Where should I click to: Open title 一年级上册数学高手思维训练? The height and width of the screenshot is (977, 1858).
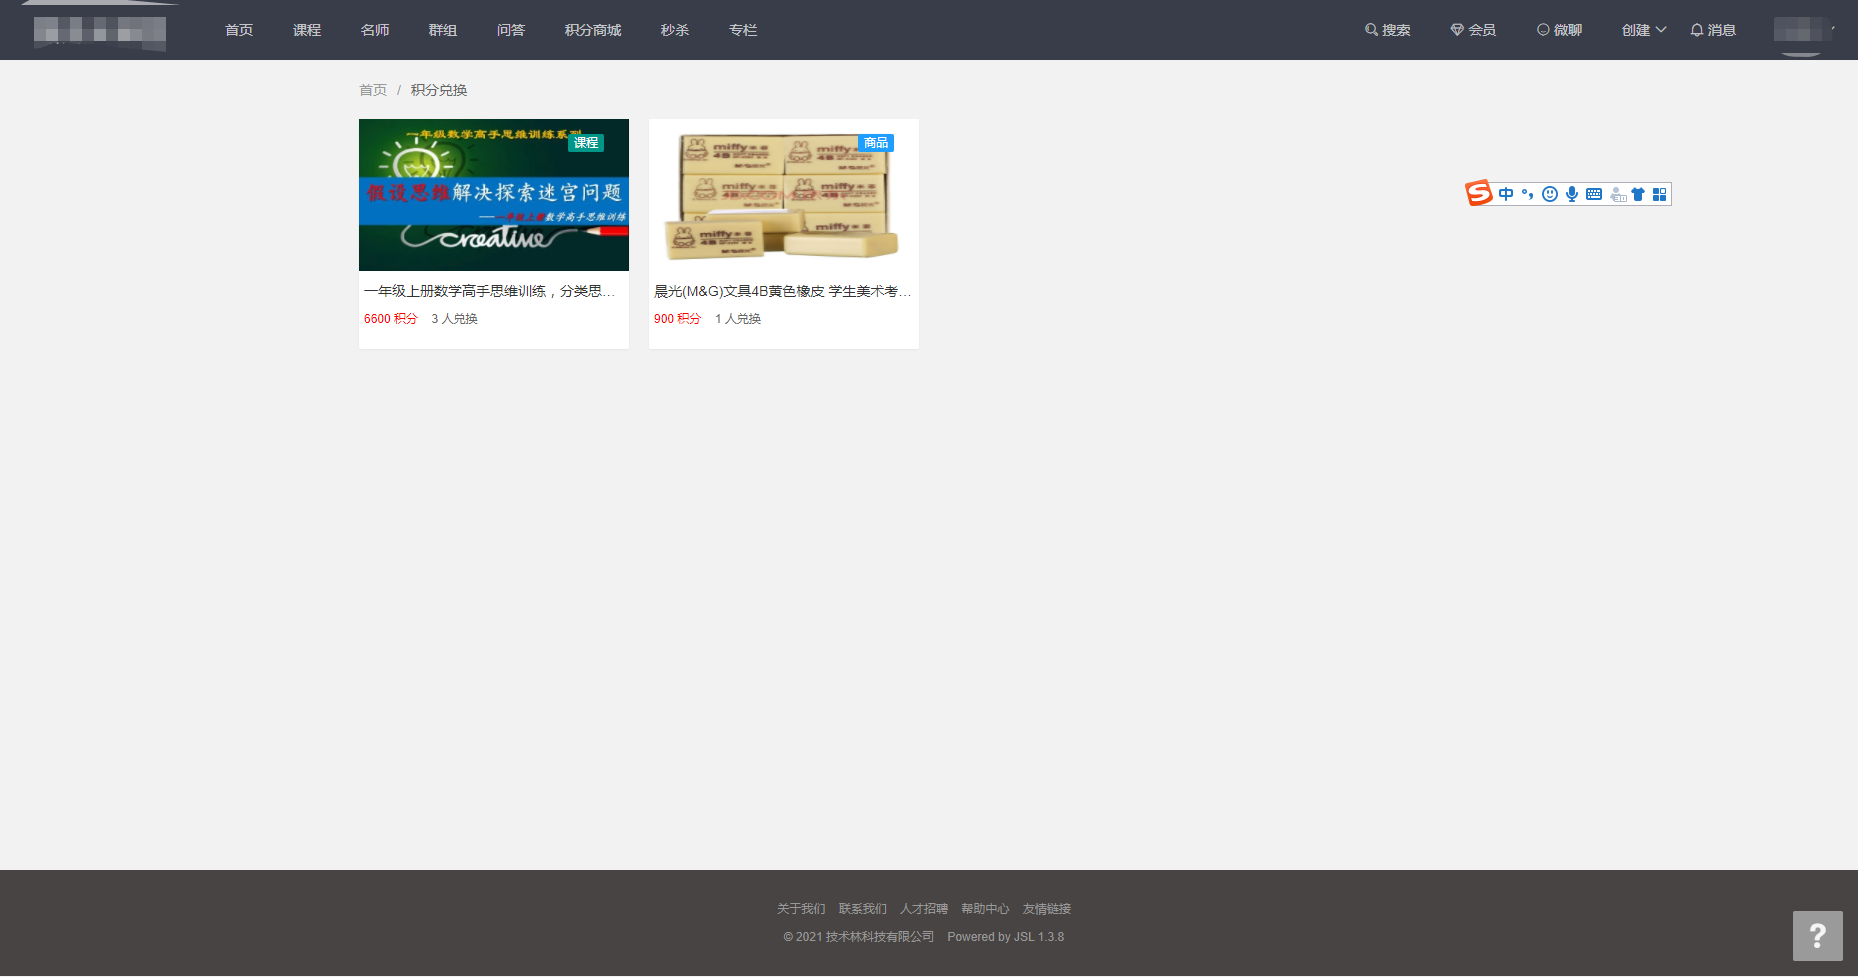pyautogui.click(x=489, y=291)
